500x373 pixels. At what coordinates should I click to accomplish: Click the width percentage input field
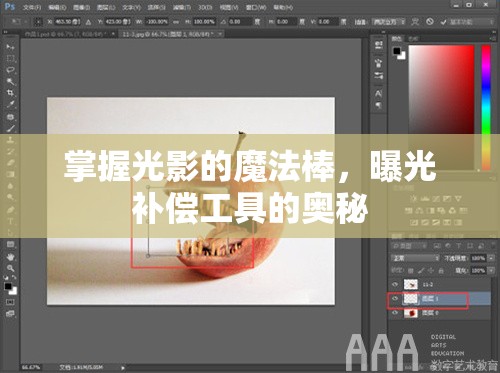pos(157,22)
